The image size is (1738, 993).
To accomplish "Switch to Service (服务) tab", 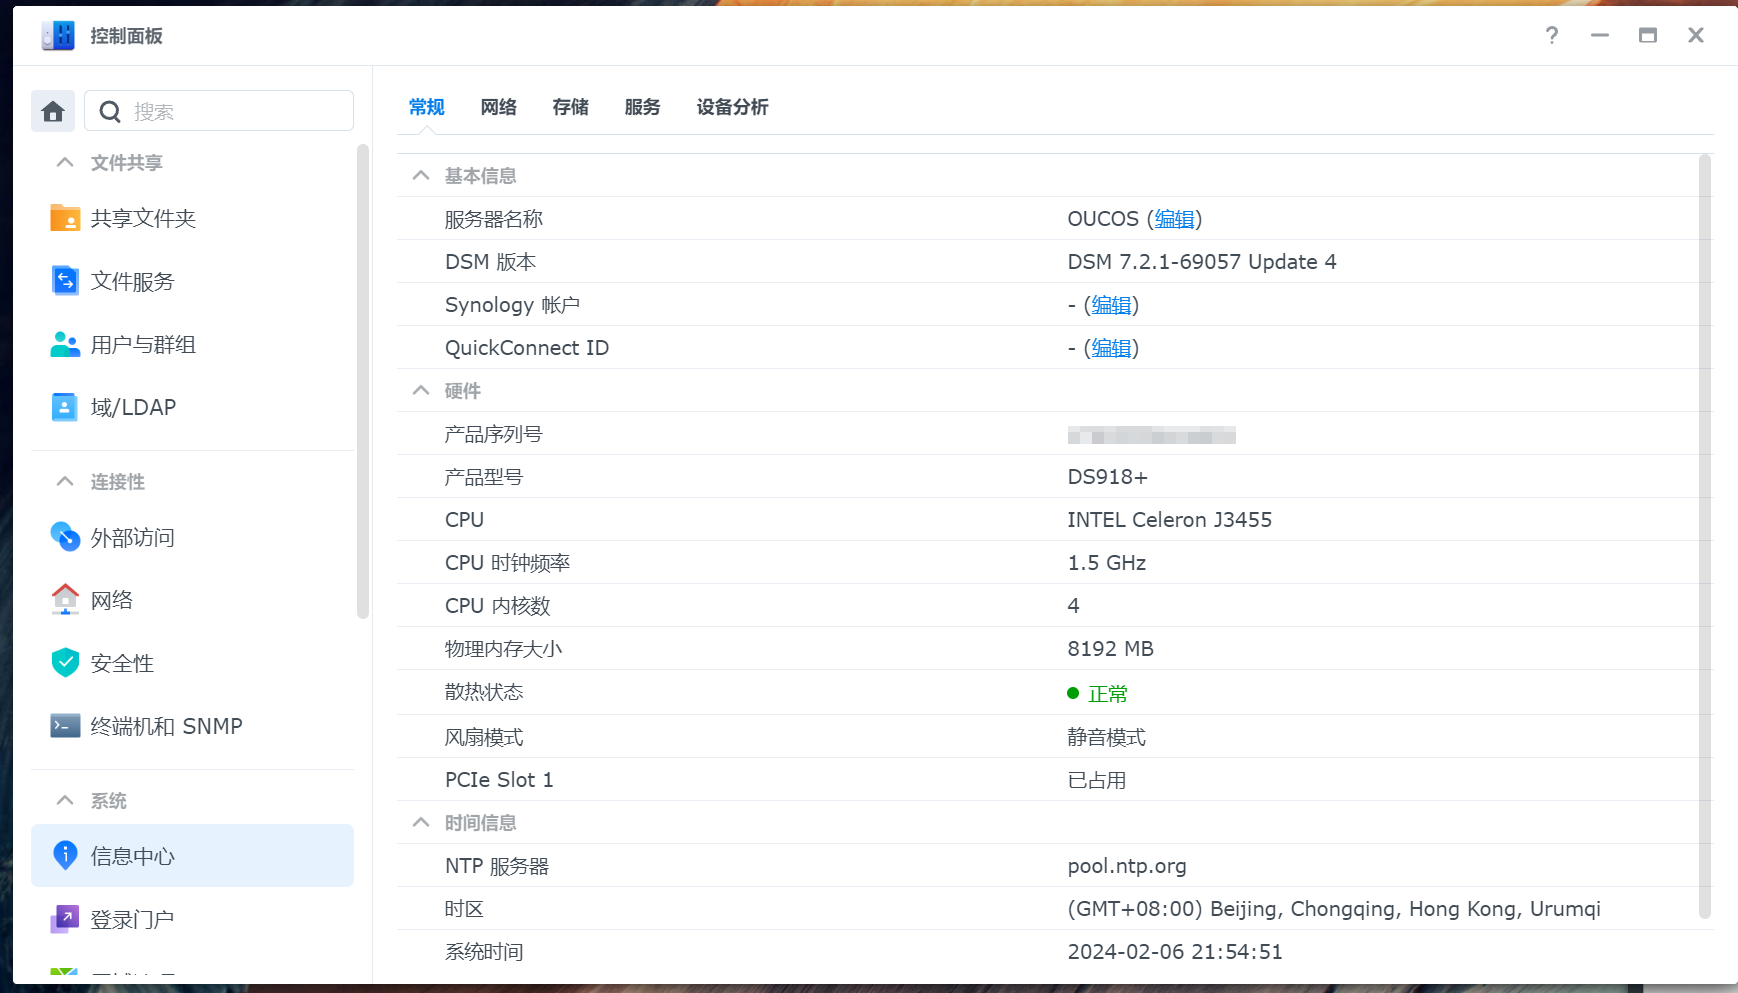I will tap(643, 107).
